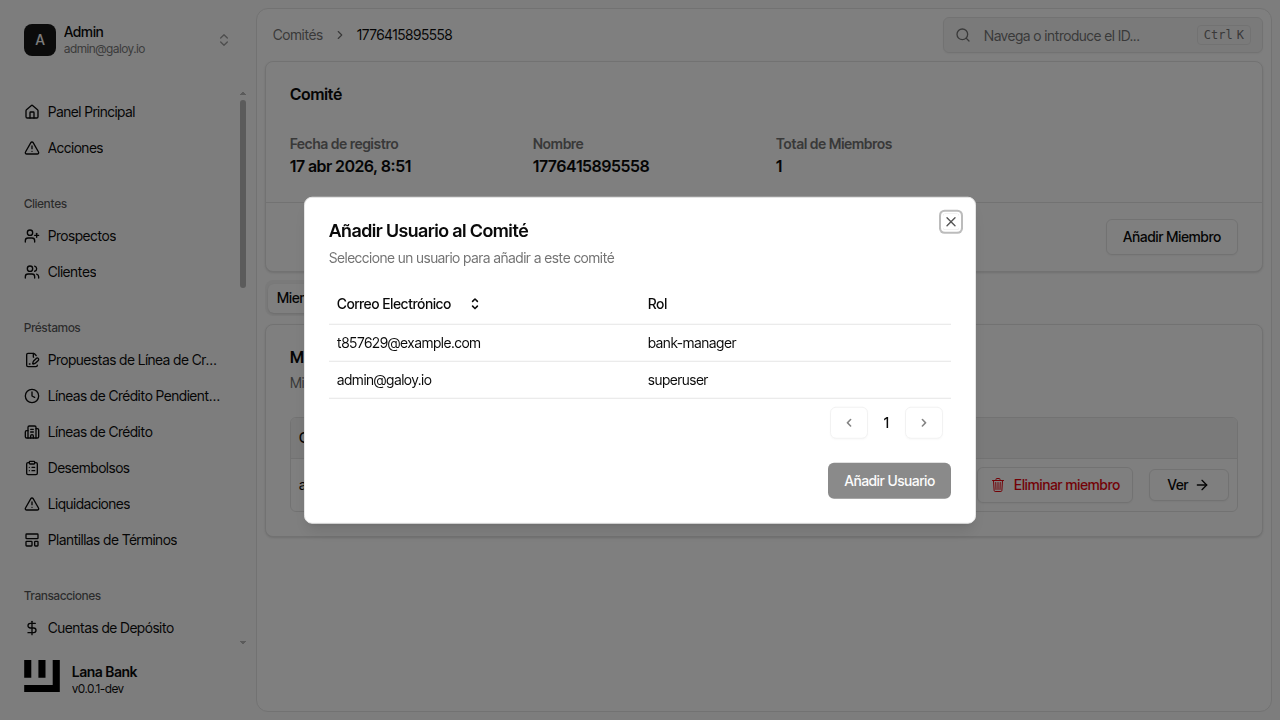Click the Acciones warning triangle icon

coord(32,148)
